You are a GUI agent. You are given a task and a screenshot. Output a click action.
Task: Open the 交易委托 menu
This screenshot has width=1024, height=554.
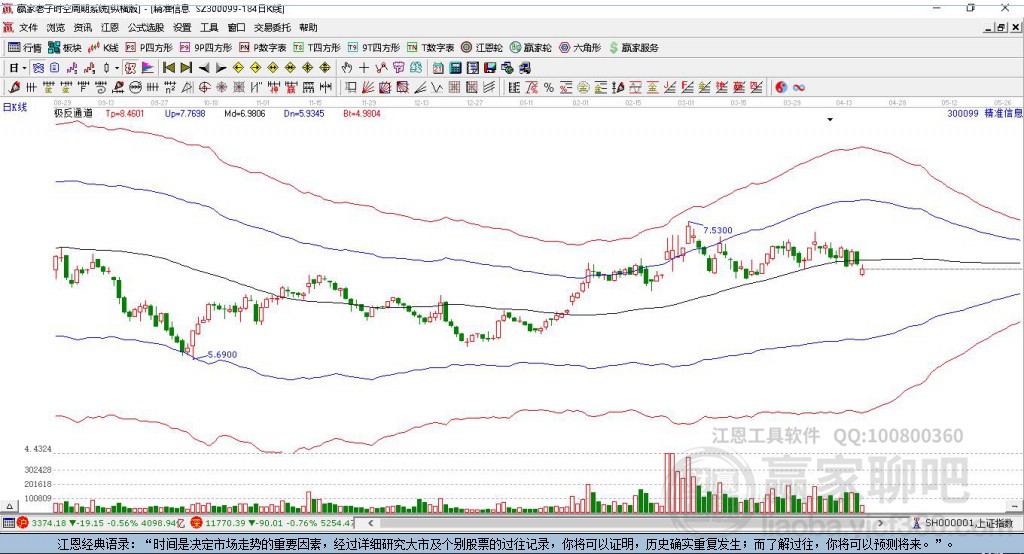272,27
